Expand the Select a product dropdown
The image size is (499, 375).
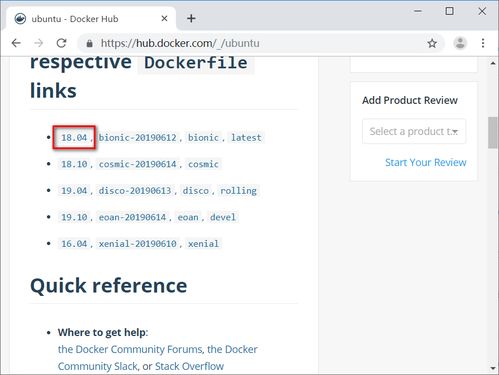[414, 131]
